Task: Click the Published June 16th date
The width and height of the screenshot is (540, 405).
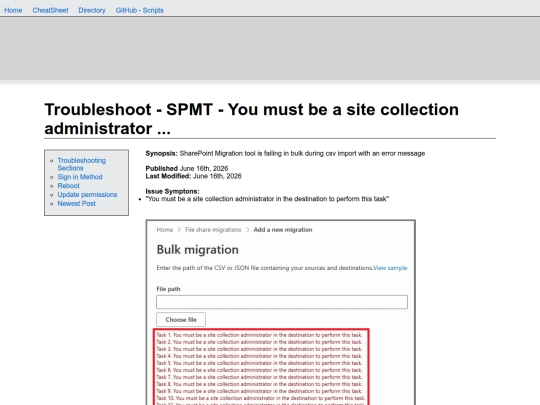Action: tap(187, 168)
